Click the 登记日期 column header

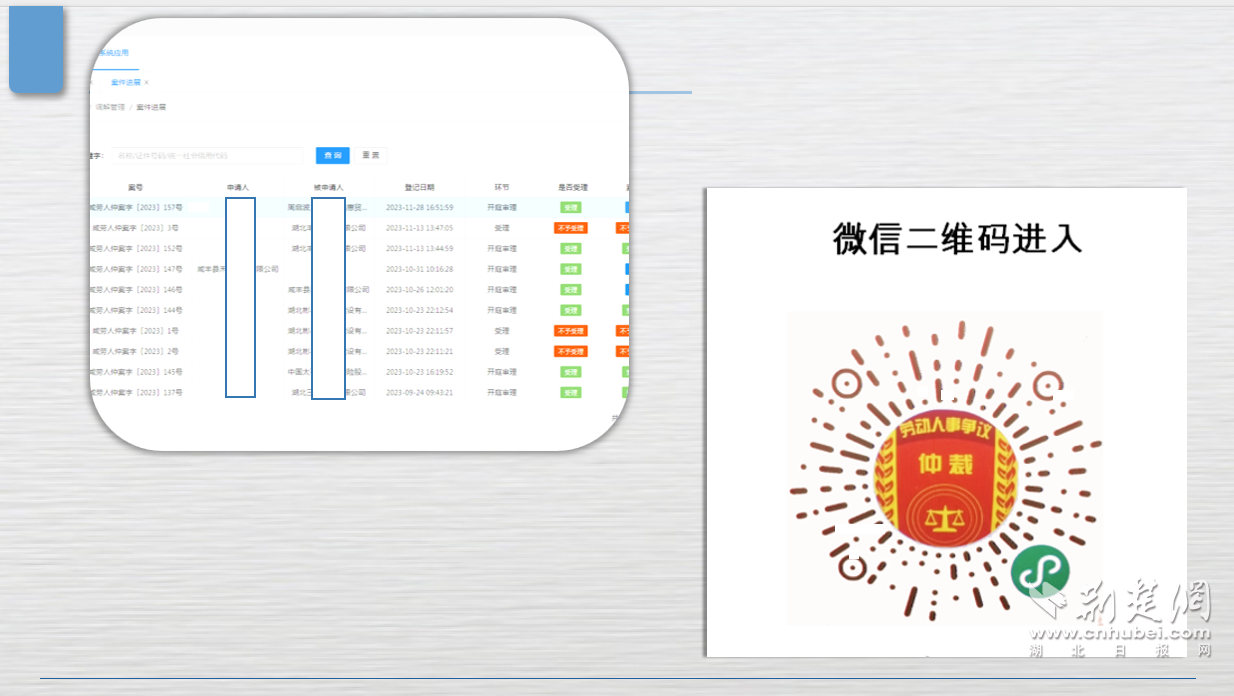tap(420, 187)
